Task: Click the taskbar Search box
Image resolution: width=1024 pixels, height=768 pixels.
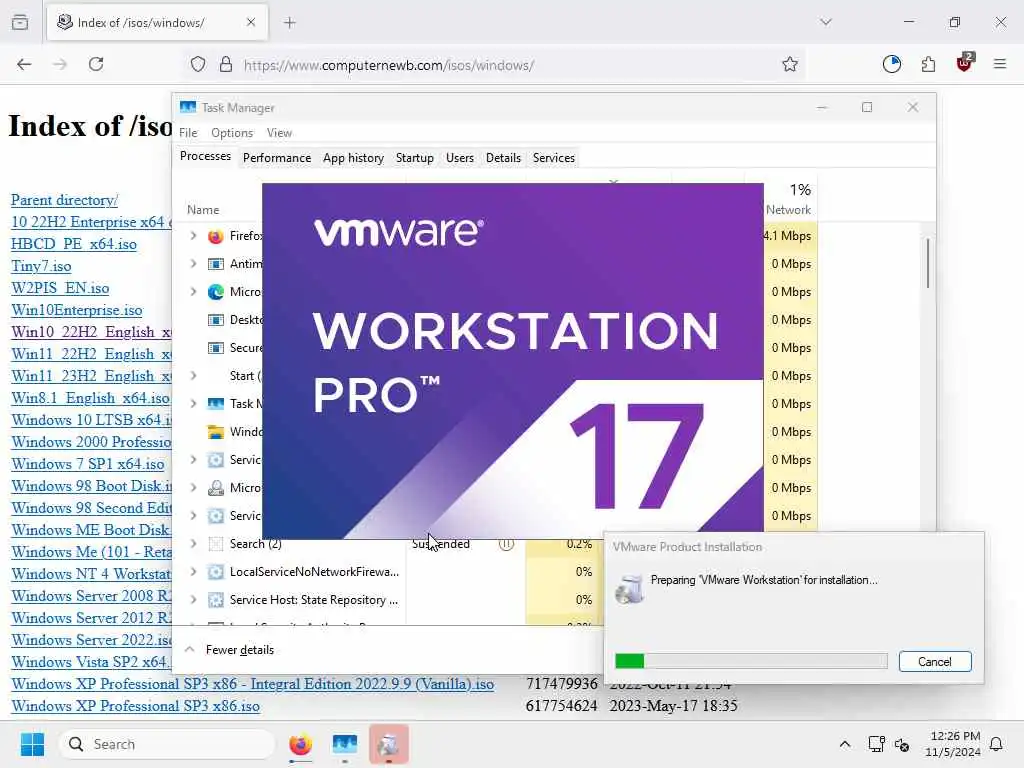Action: [167, 744]
